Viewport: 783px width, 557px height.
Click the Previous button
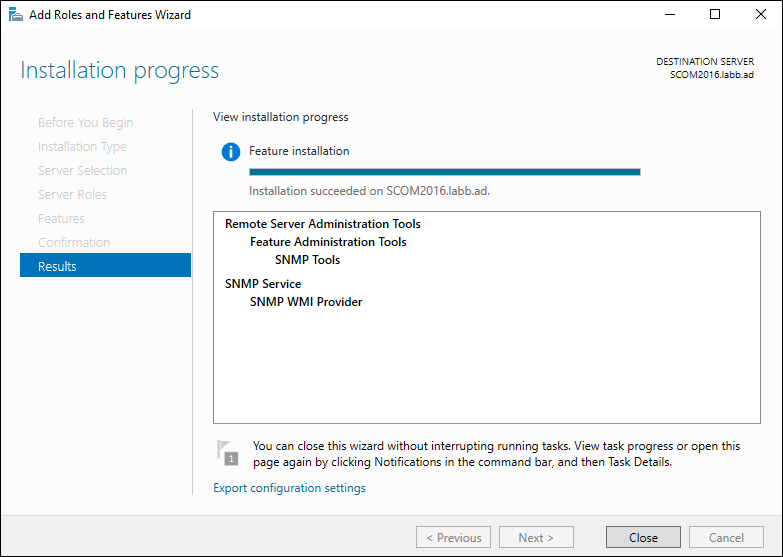[453, 537]
